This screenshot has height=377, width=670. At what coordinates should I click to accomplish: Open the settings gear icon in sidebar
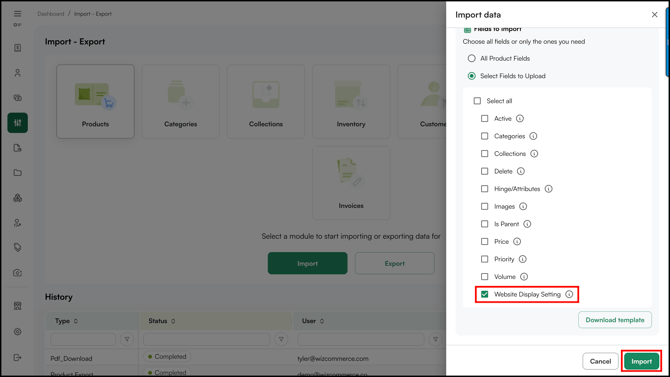pyautogui.click(x=18, y=332)
